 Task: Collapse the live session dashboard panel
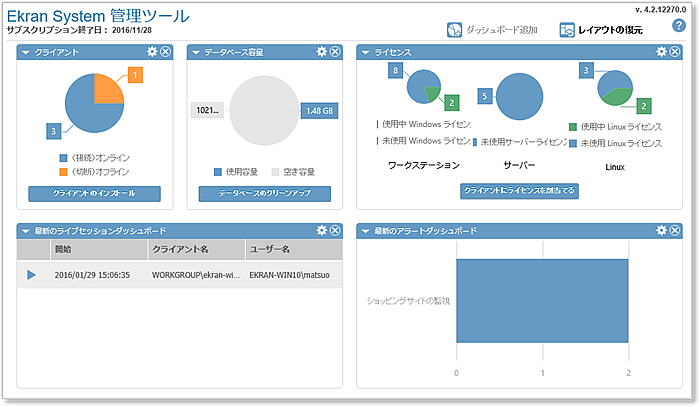(25, 231)
